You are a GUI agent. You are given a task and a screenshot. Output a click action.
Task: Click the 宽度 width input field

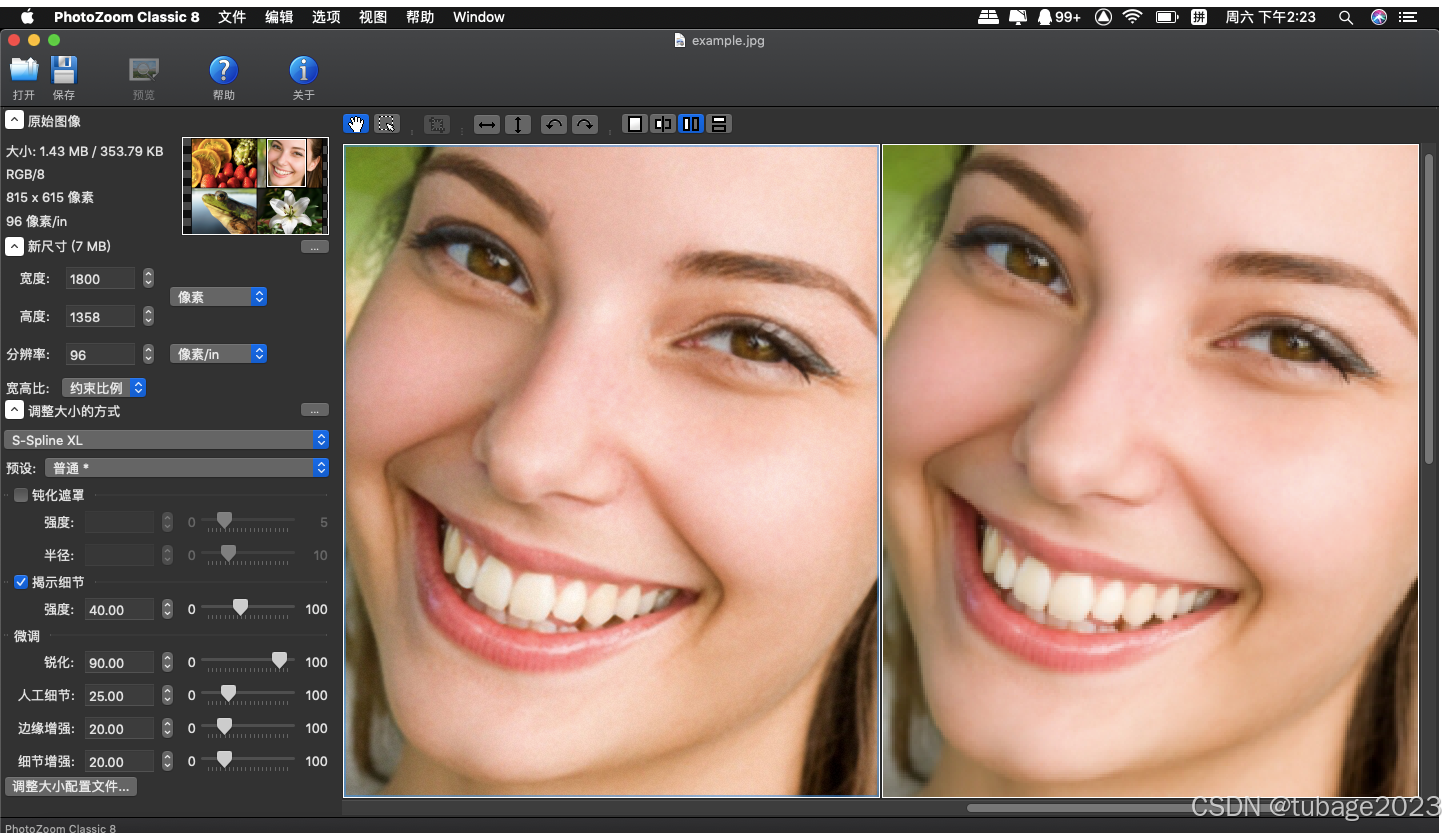coord(100,279)
